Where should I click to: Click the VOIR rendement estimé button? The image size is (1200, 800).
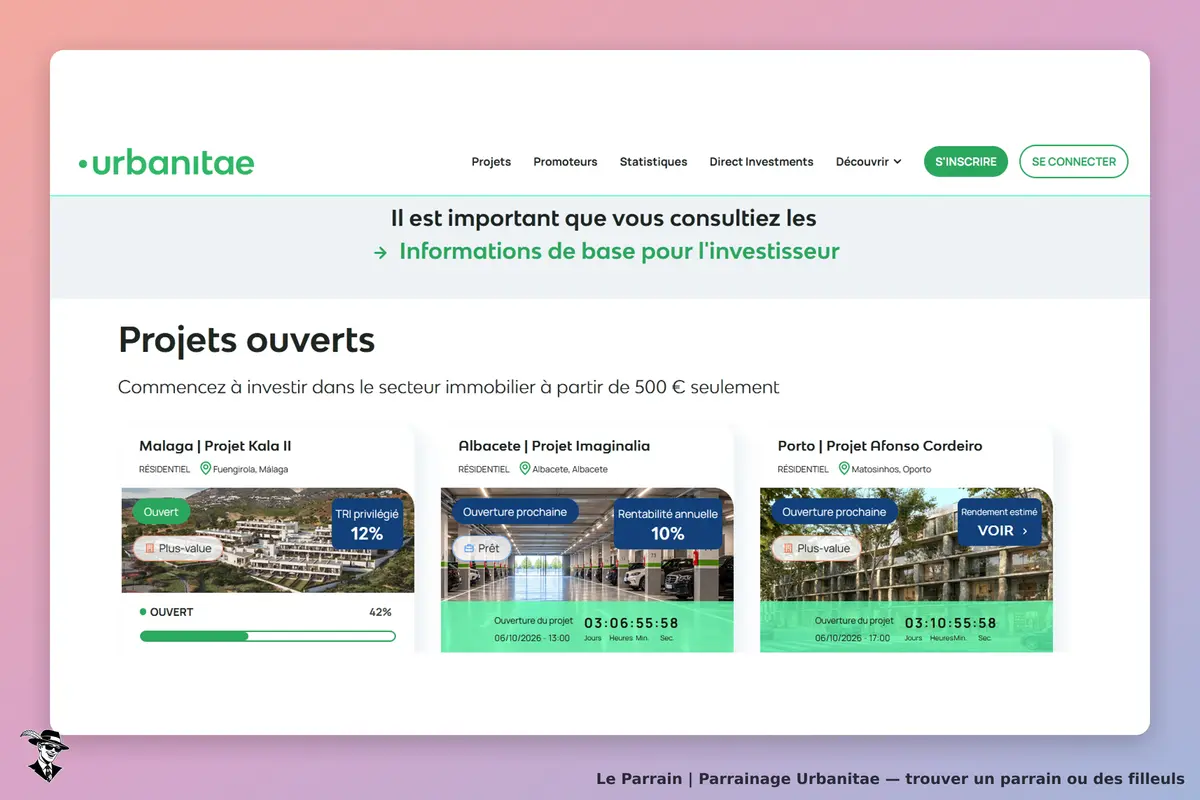999,522
